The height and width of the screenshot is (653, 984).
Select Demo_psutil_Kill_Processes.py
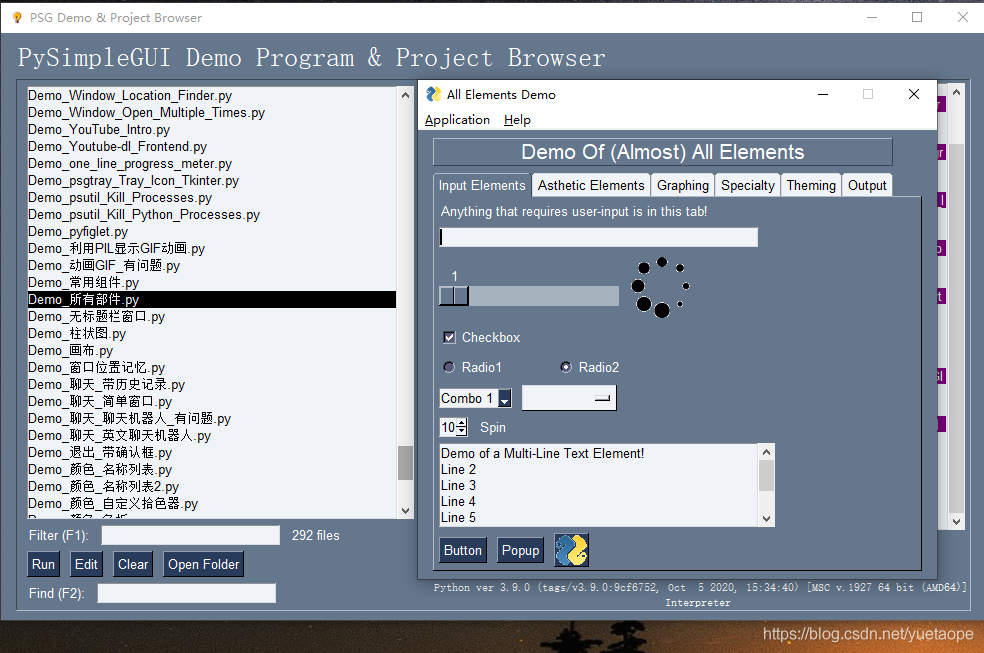coord(211,197)
